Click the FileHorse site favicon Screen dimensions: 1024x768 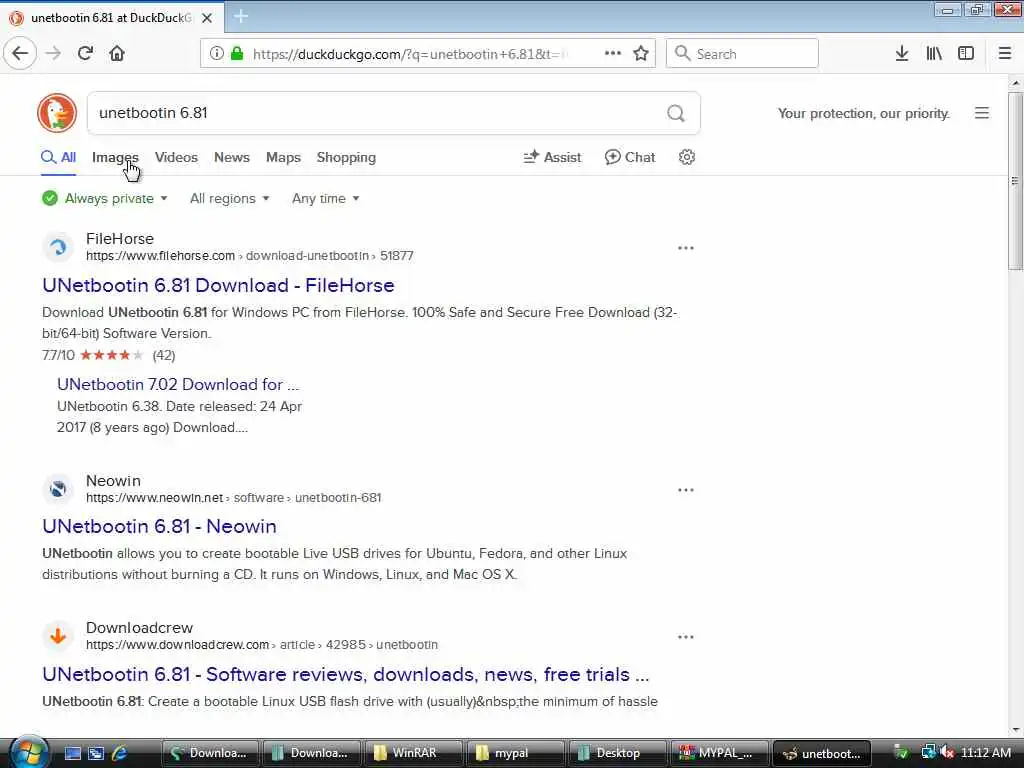point(58,248)
